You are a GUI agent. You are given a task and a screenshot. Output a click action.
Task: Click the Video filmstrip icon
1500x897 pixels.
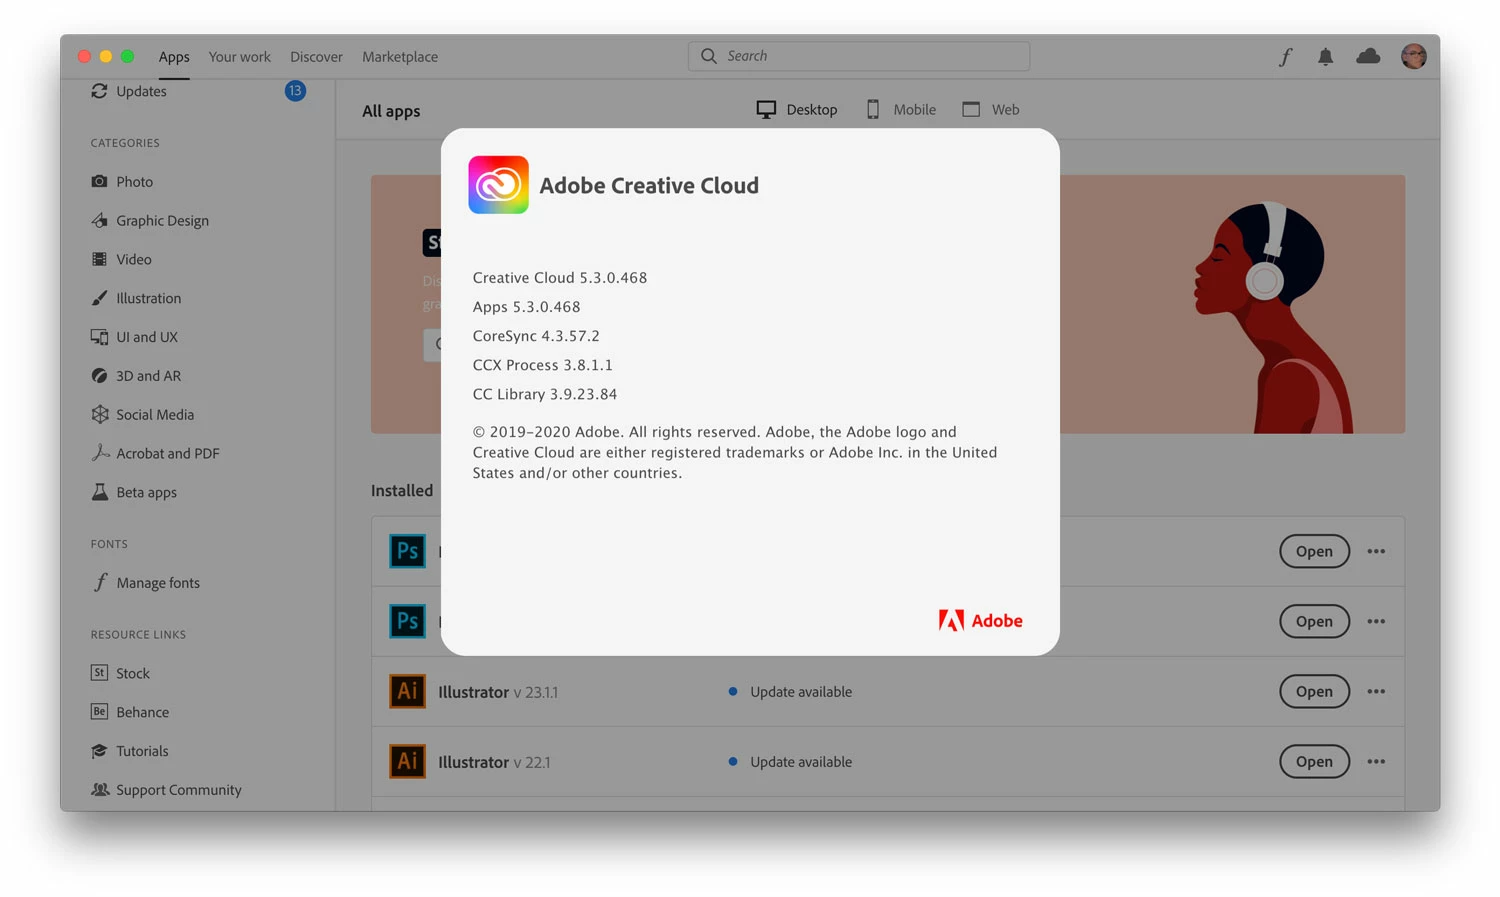point(99,259)
